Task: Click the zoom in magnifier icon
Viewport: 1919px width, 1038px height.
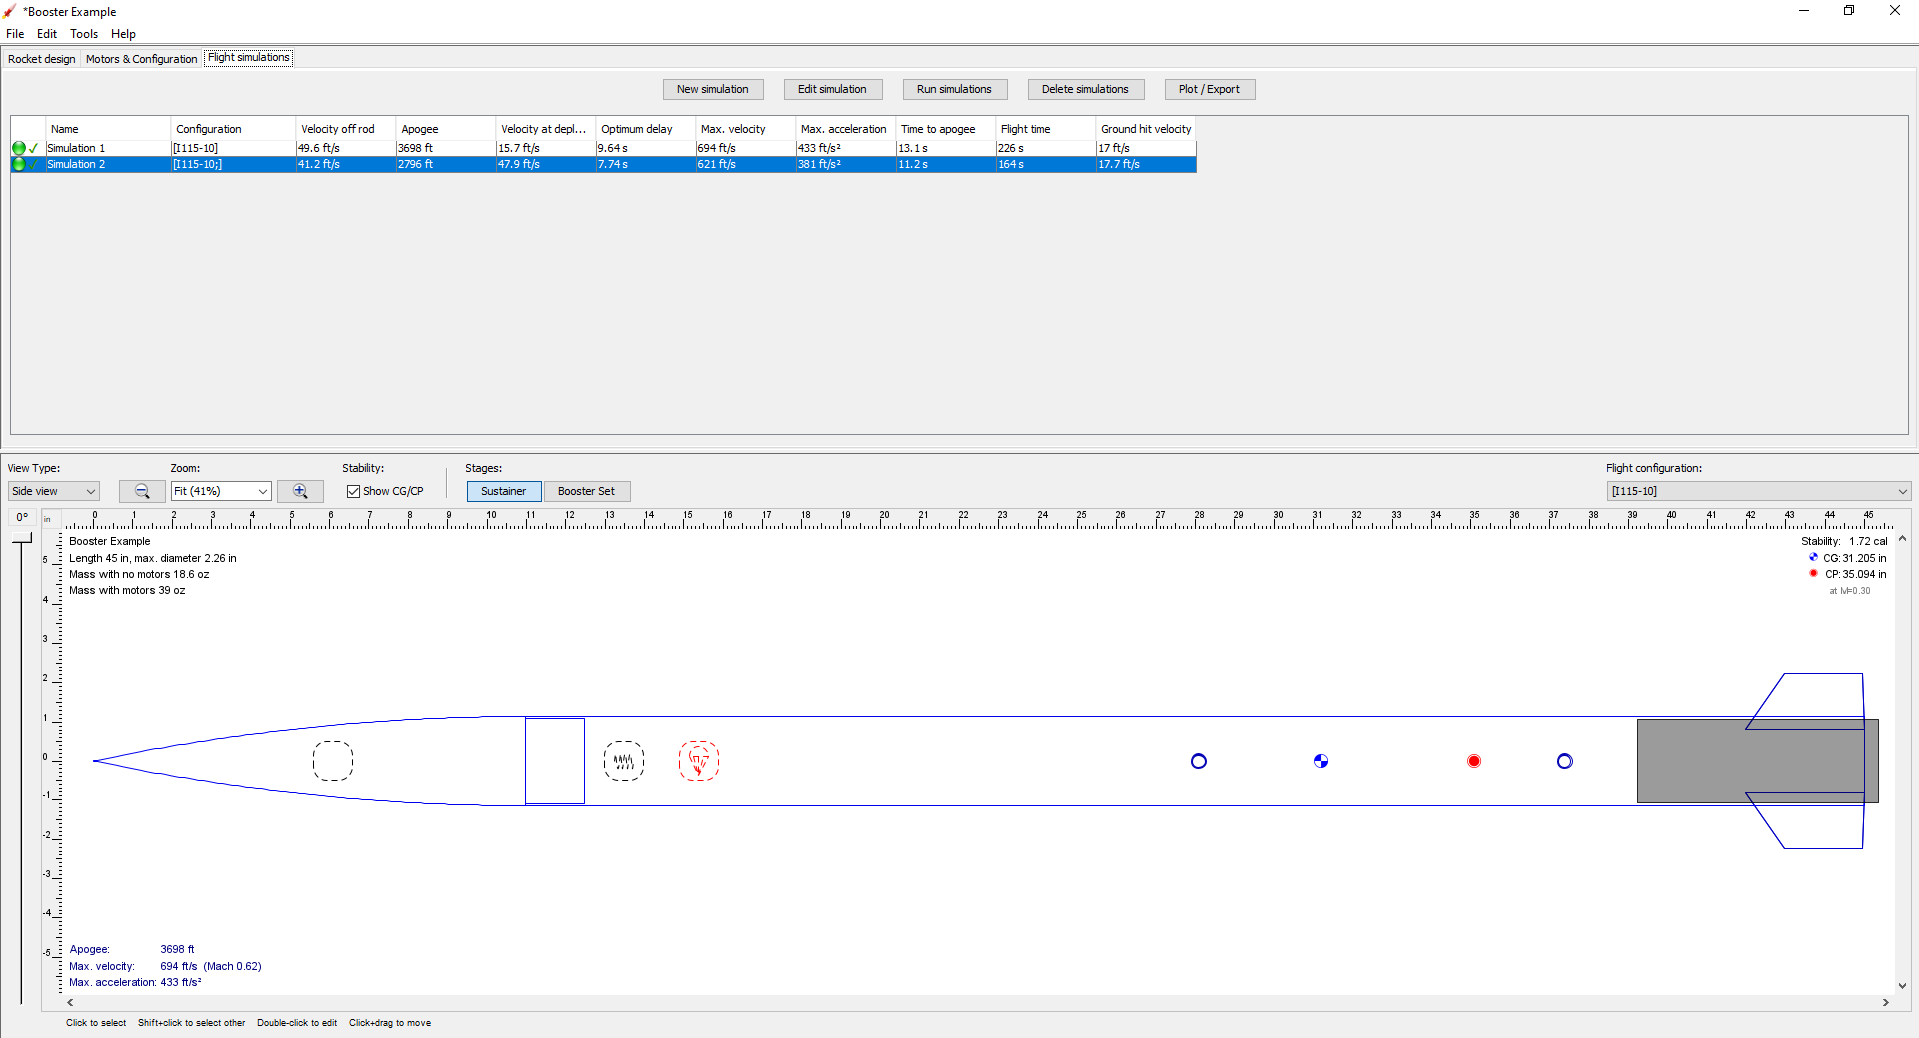Action: [300, 491]
